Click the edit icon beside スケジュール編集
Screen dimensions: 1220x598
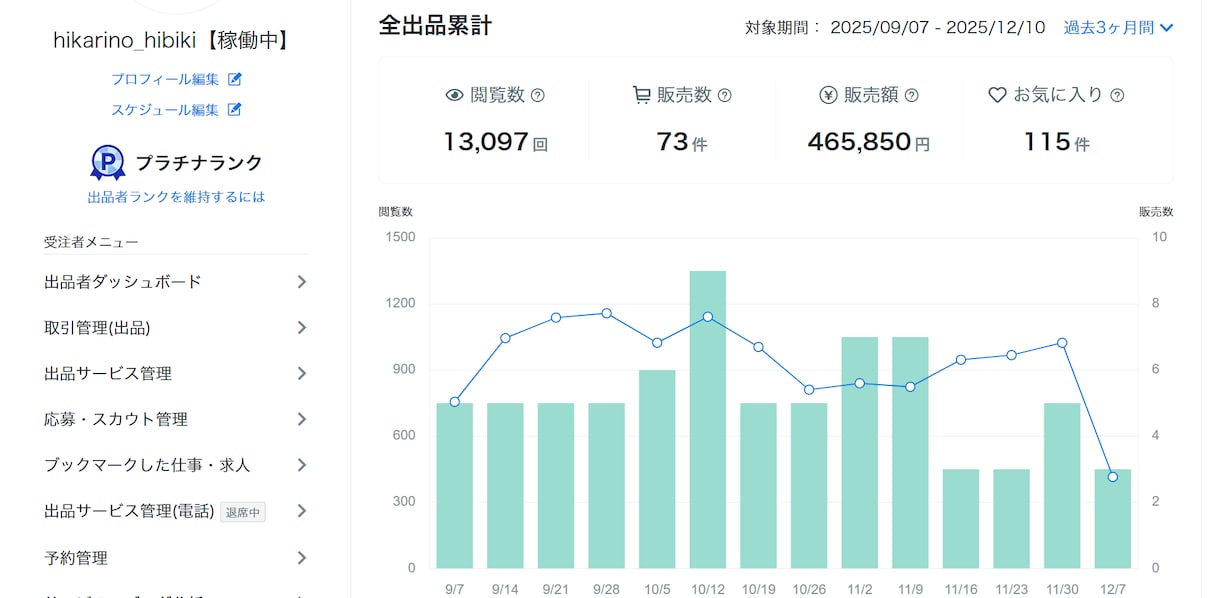[x=235, y=110]
